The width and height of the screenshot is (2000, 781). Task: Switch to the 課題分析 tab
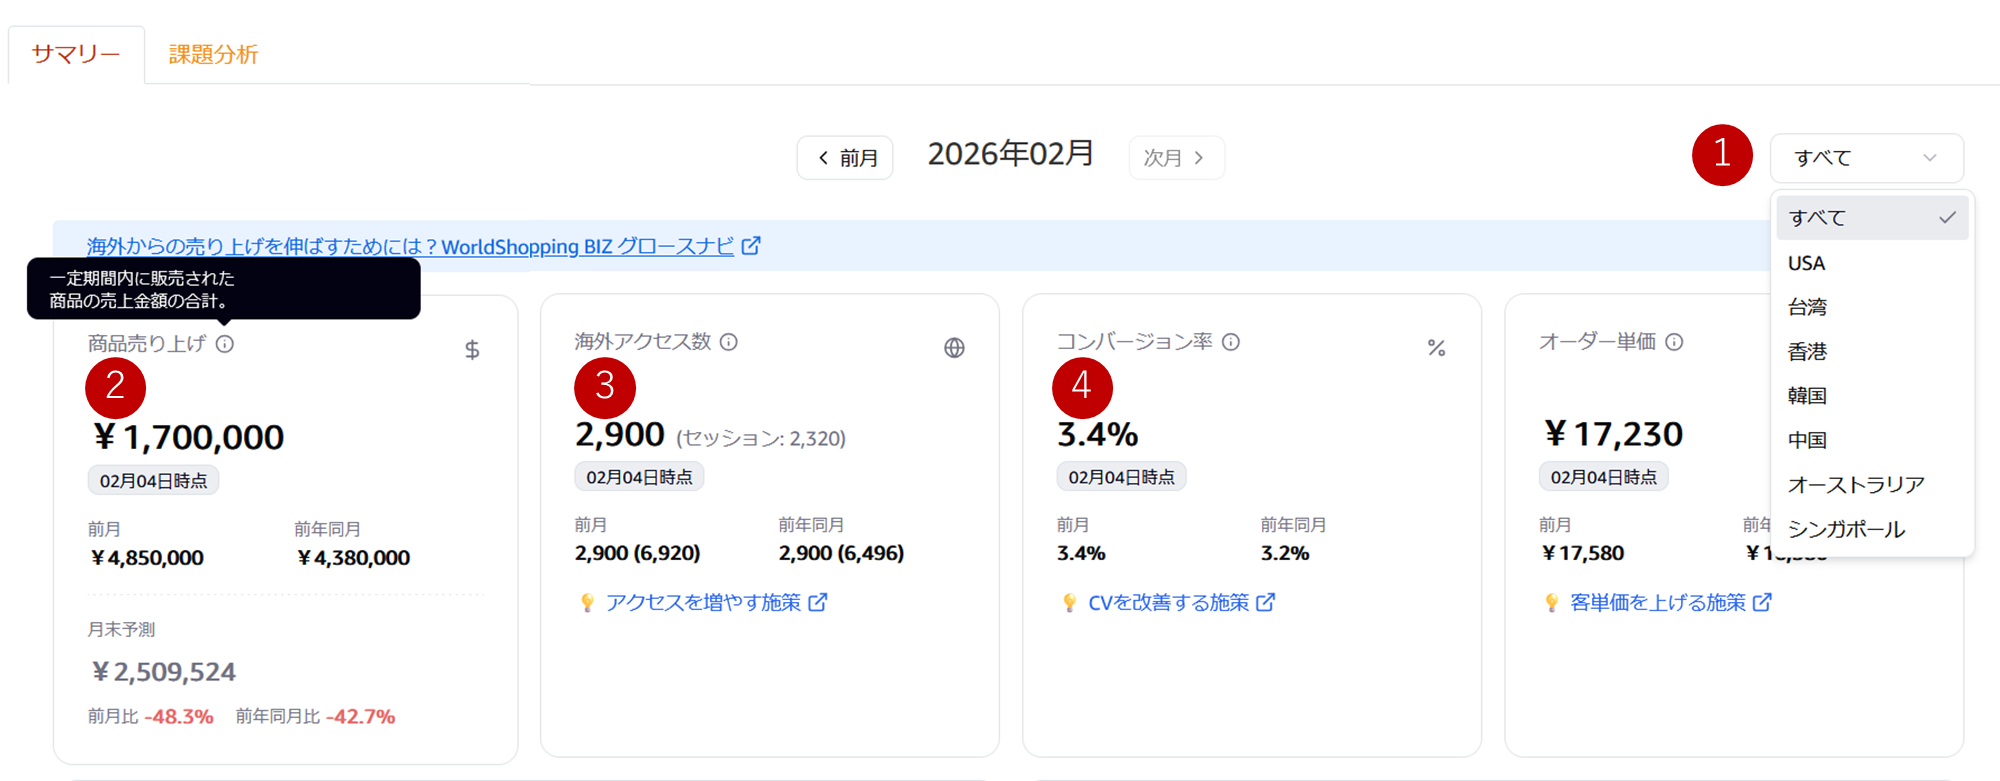213,54
